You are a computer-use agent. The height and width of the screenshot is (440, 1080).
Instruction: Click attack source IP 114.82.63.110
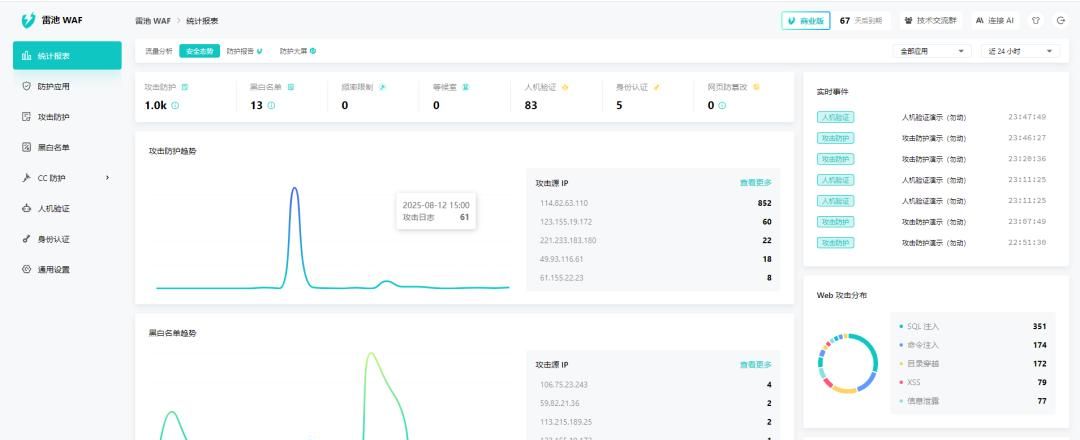[564, 203]
